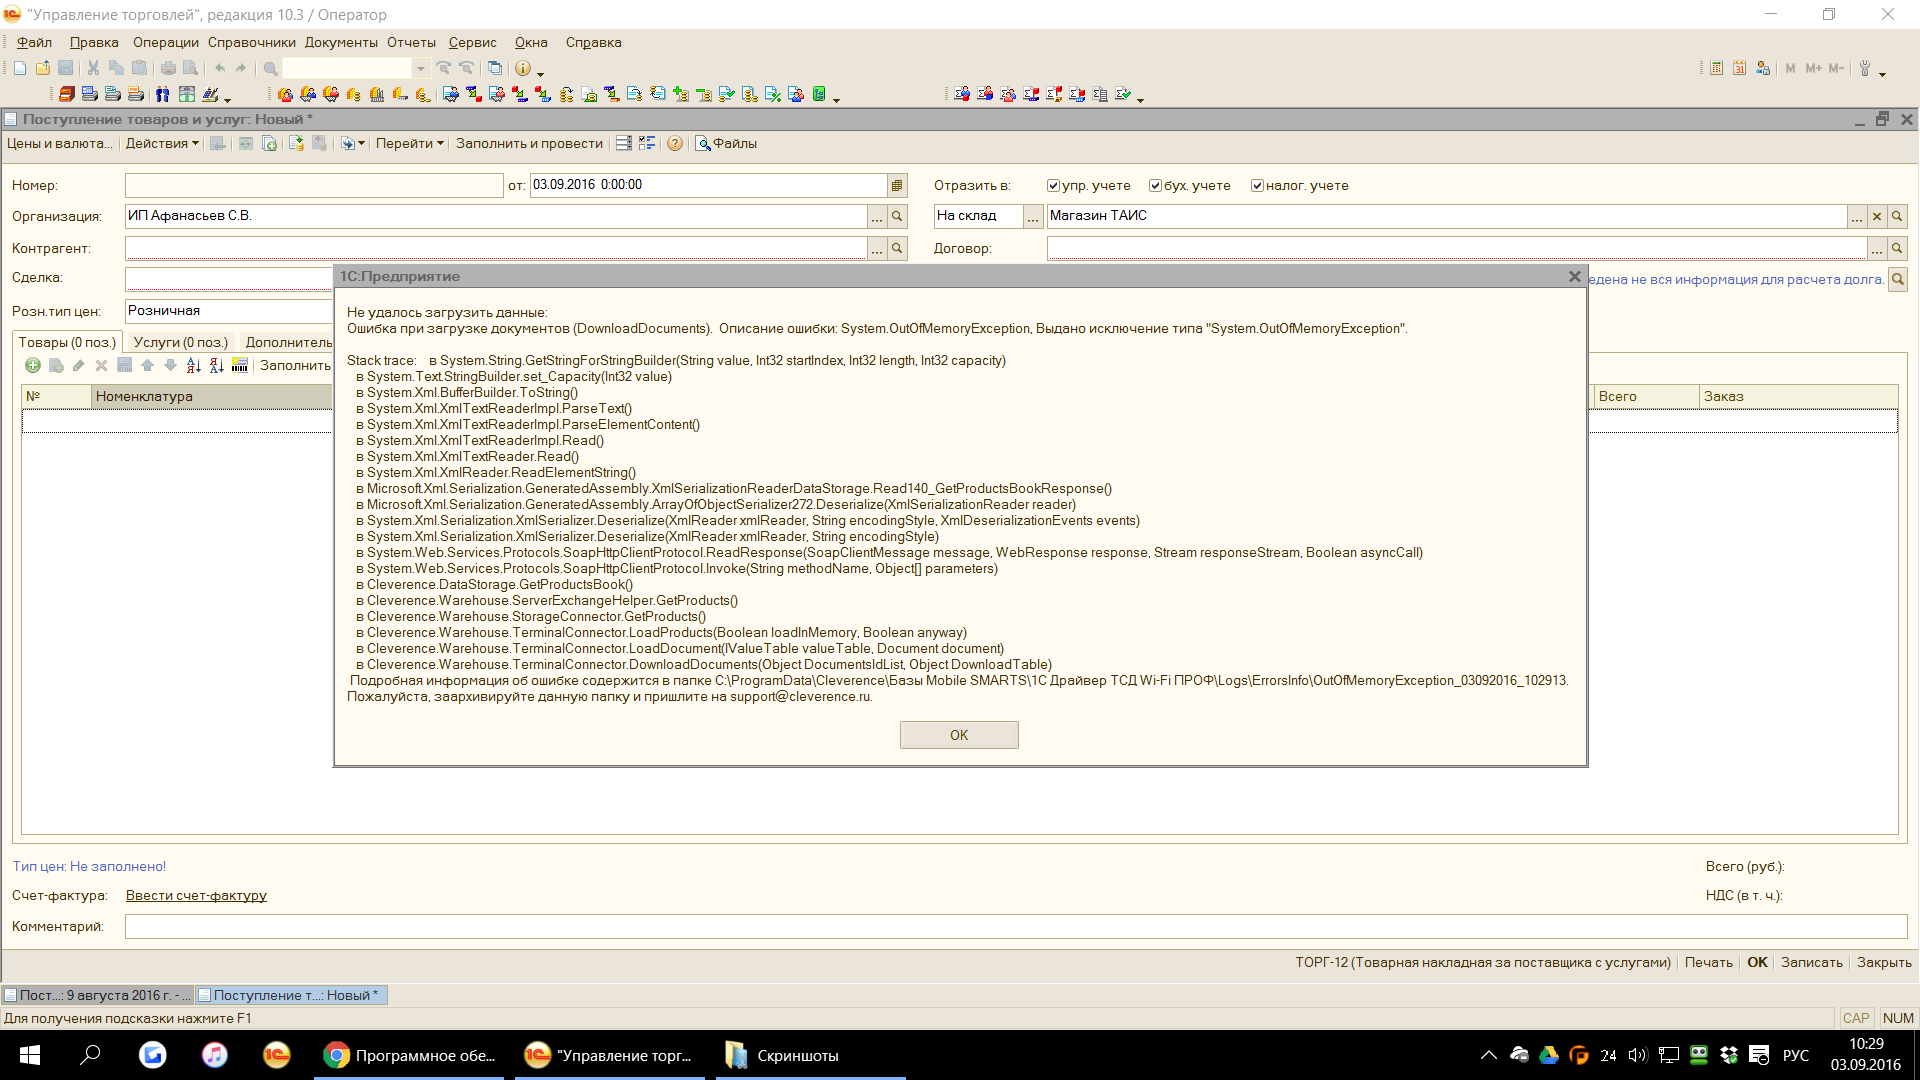Click the list view icon in form toolbar
1920x1080 pixels.
click(x=624, y=143)
